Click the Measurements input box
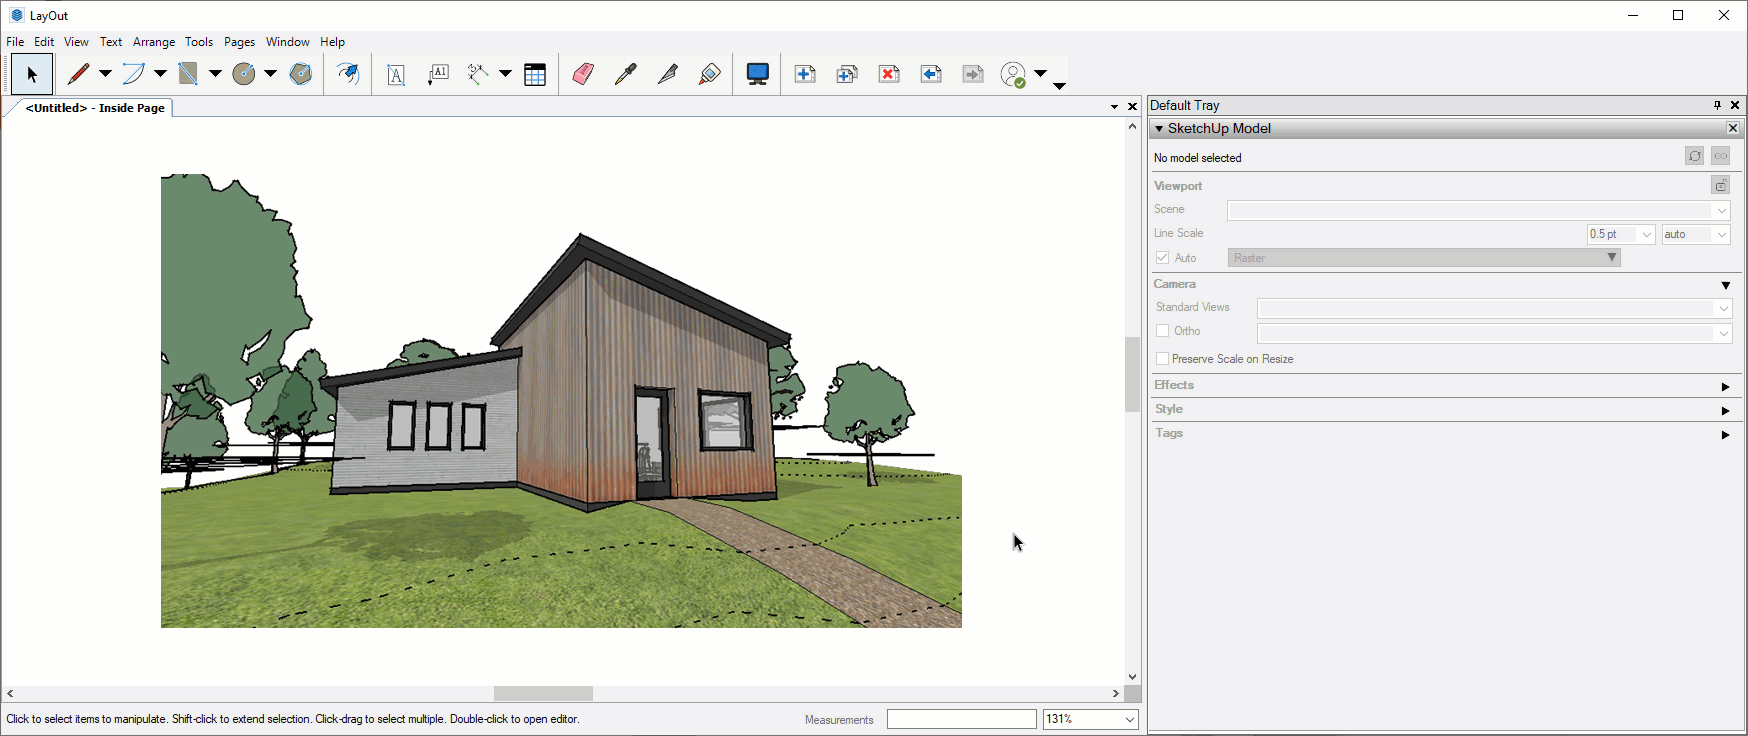 pyautogui.click(x=961, y=719)
